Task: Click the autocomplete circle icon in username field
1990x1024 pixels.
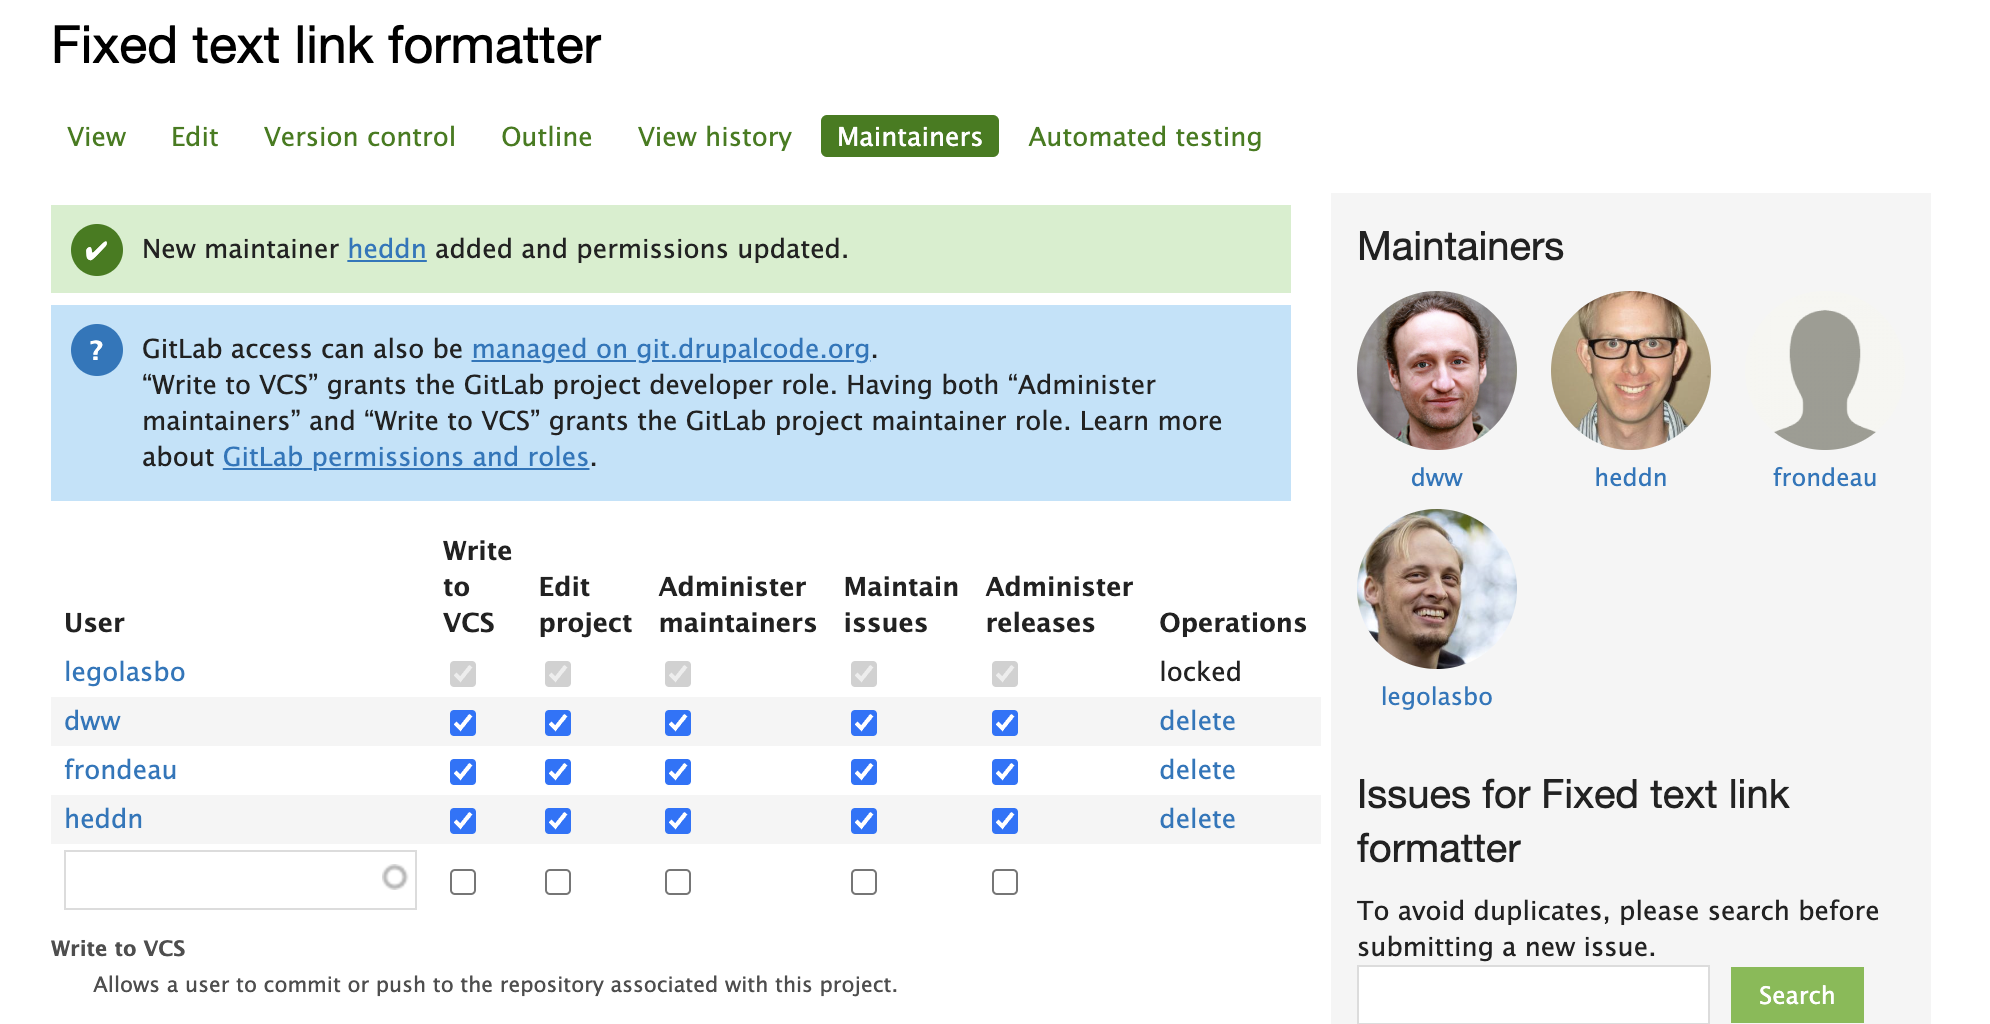Action: click(393, 879)
